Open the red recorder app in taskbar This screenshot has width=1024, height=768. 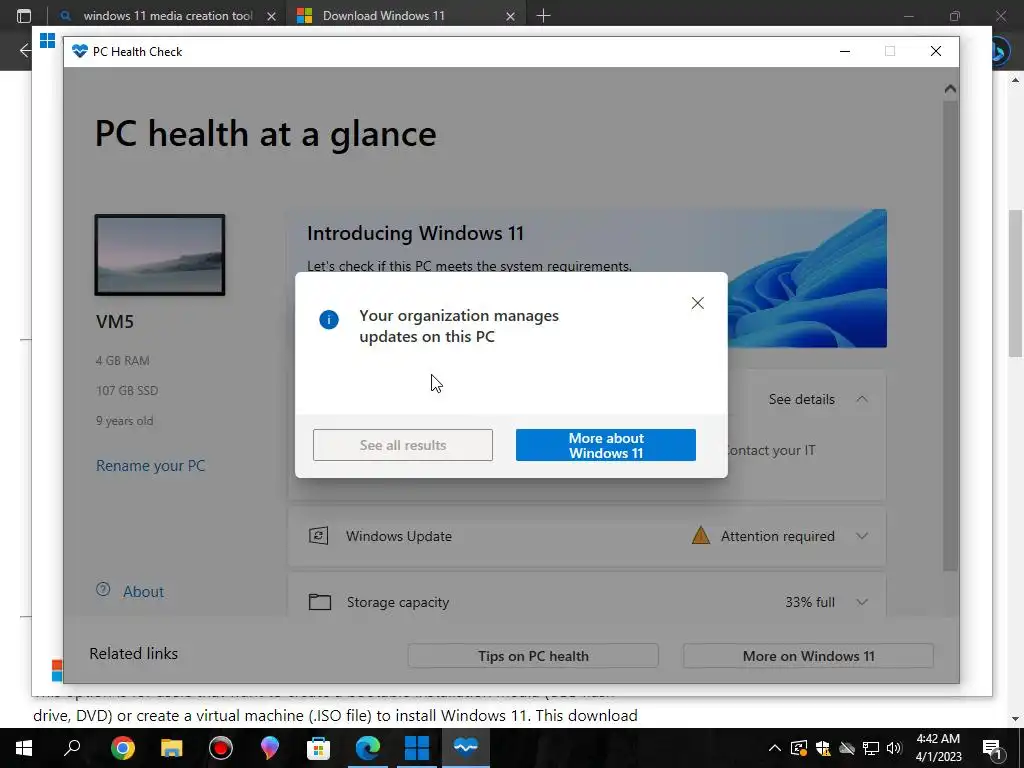click(x=221, y=748)
